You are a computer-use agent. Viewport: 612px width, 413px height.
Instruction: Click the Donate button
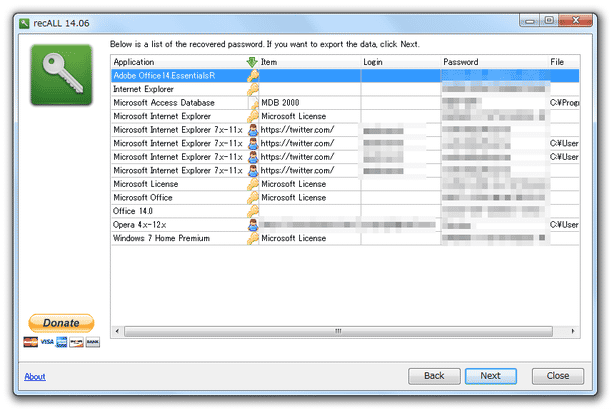[61, 323]
